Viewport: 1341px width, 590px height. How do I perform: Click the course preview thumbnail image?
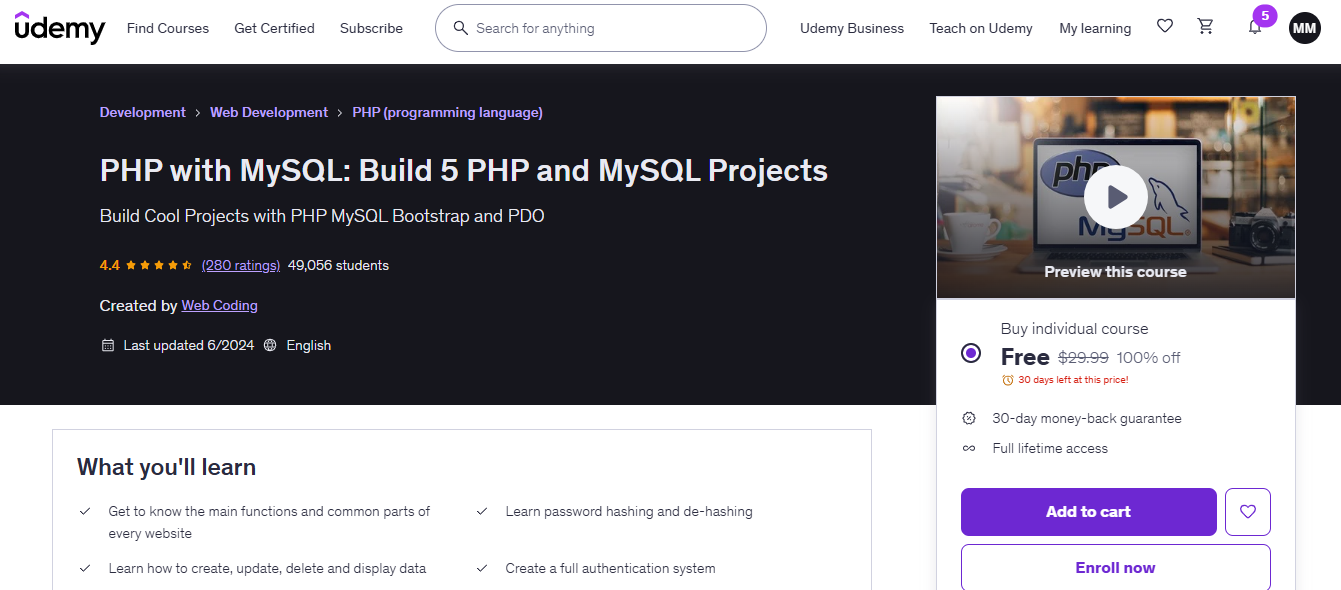point(1116,198)
